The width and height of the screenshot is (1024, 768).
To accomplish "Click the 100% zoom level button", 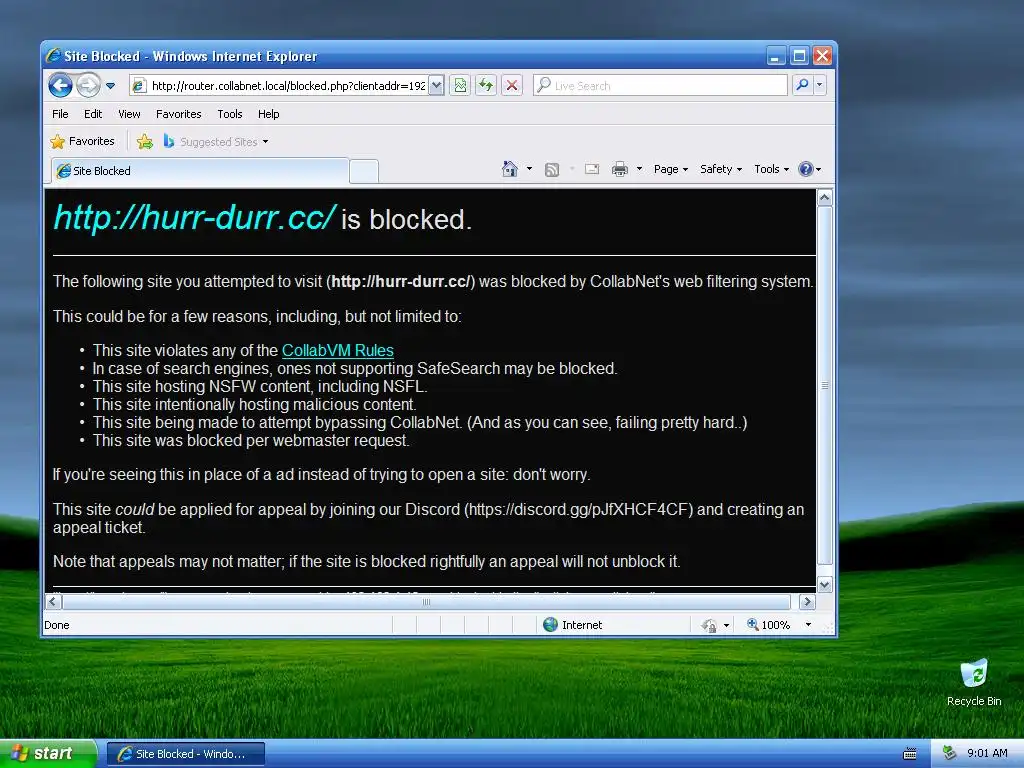I will [769, 625].
